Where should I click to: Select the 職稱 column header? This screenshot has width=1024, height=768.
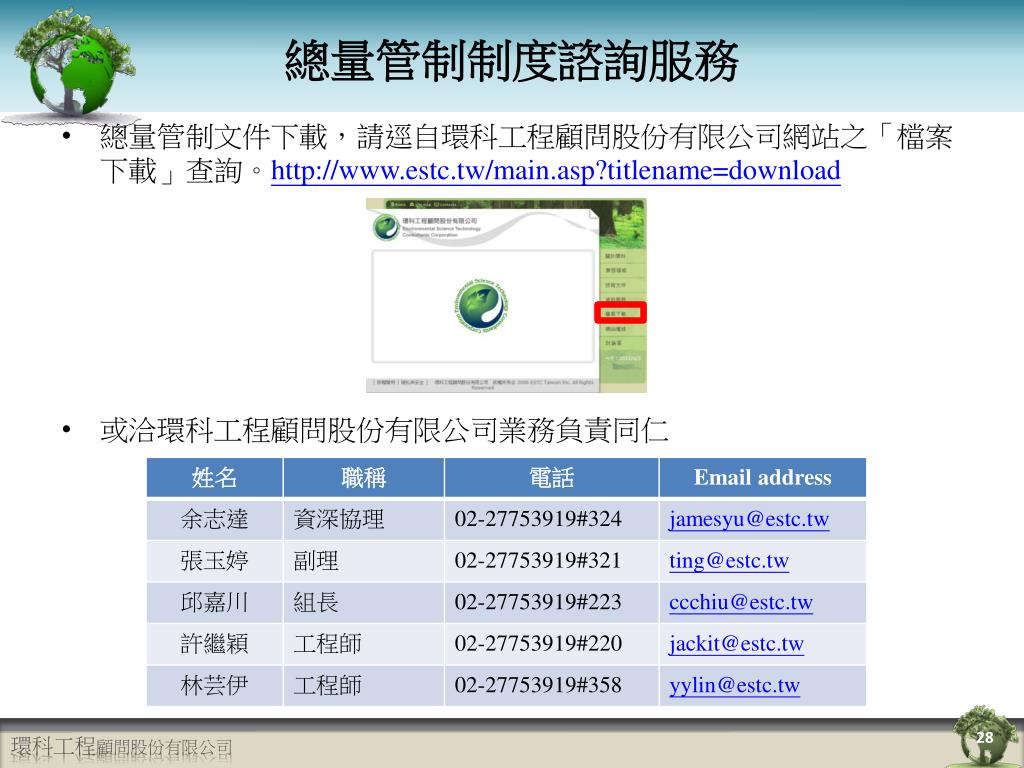click(x=364, y=477)
